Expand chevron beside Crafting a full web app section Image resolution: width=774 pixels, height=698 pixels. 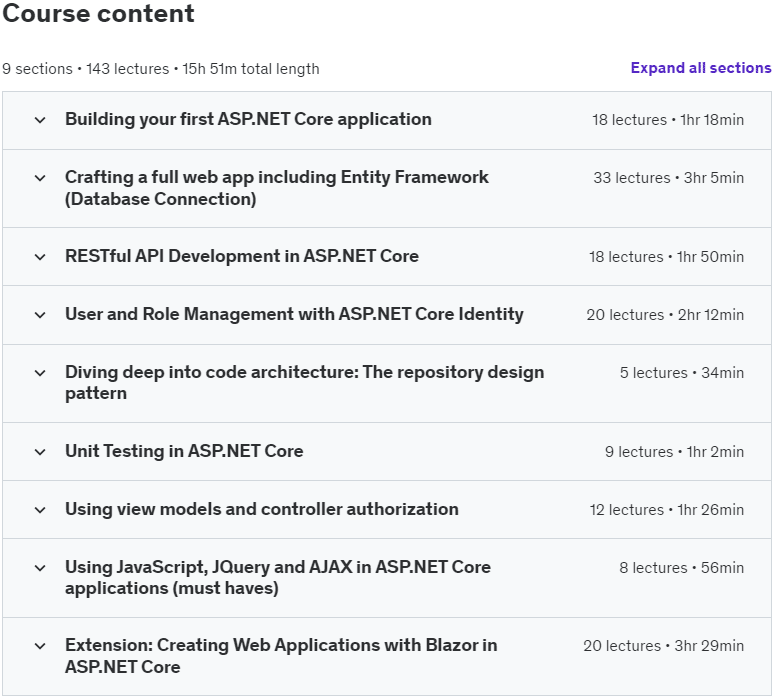coord(40,178)
